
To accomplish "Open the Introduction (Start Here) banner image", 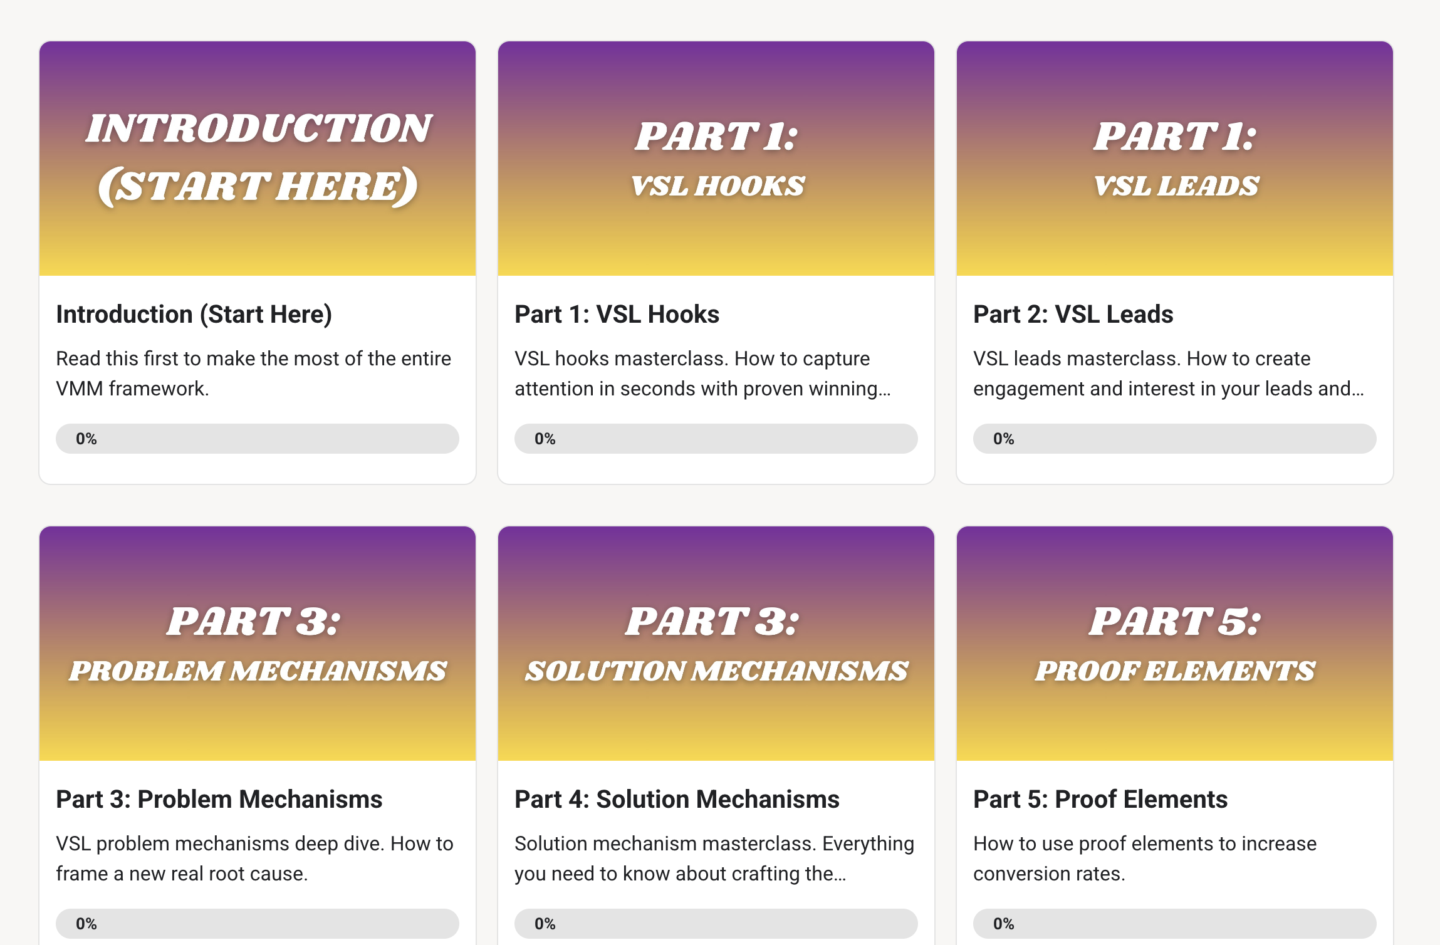I will (x=257, y=158).
